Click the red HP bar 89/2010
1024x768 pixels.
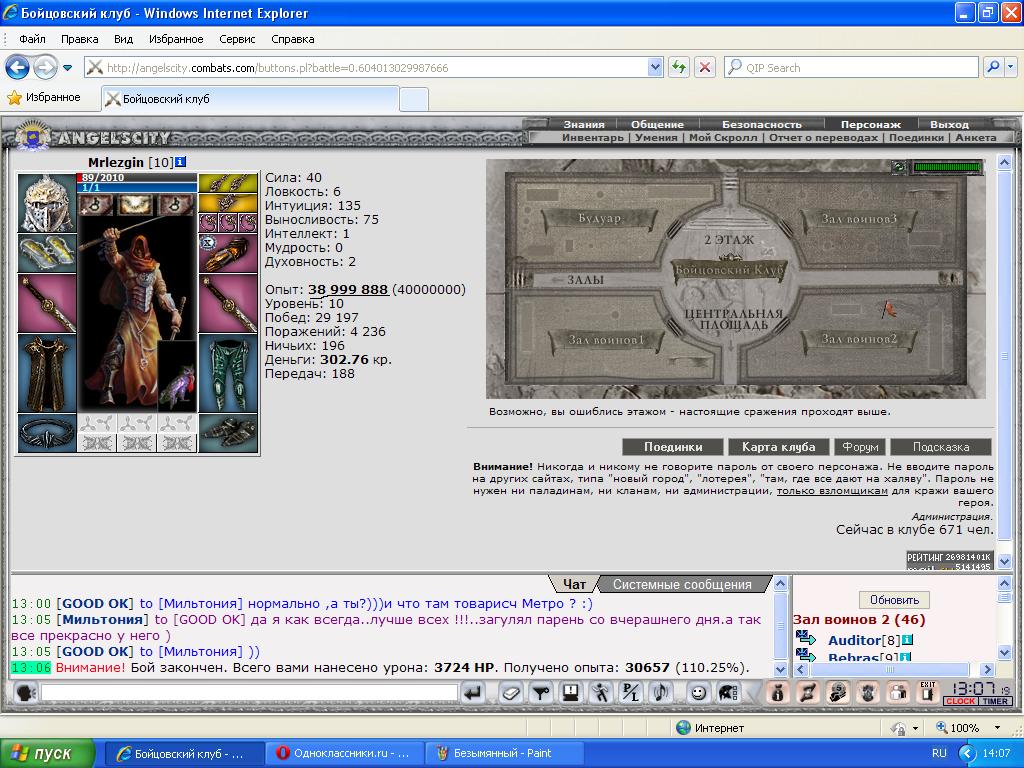(x=136, y=178)
